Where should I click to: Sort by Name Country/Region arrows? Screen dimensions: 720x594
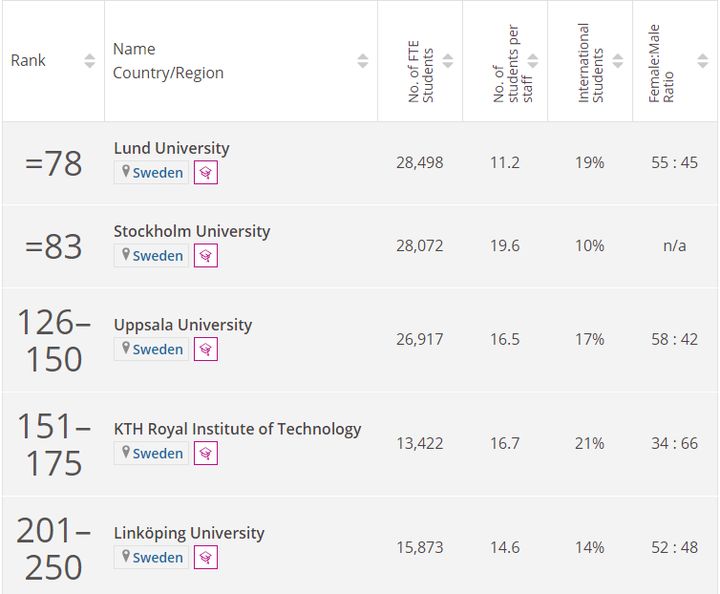(362, 61)
